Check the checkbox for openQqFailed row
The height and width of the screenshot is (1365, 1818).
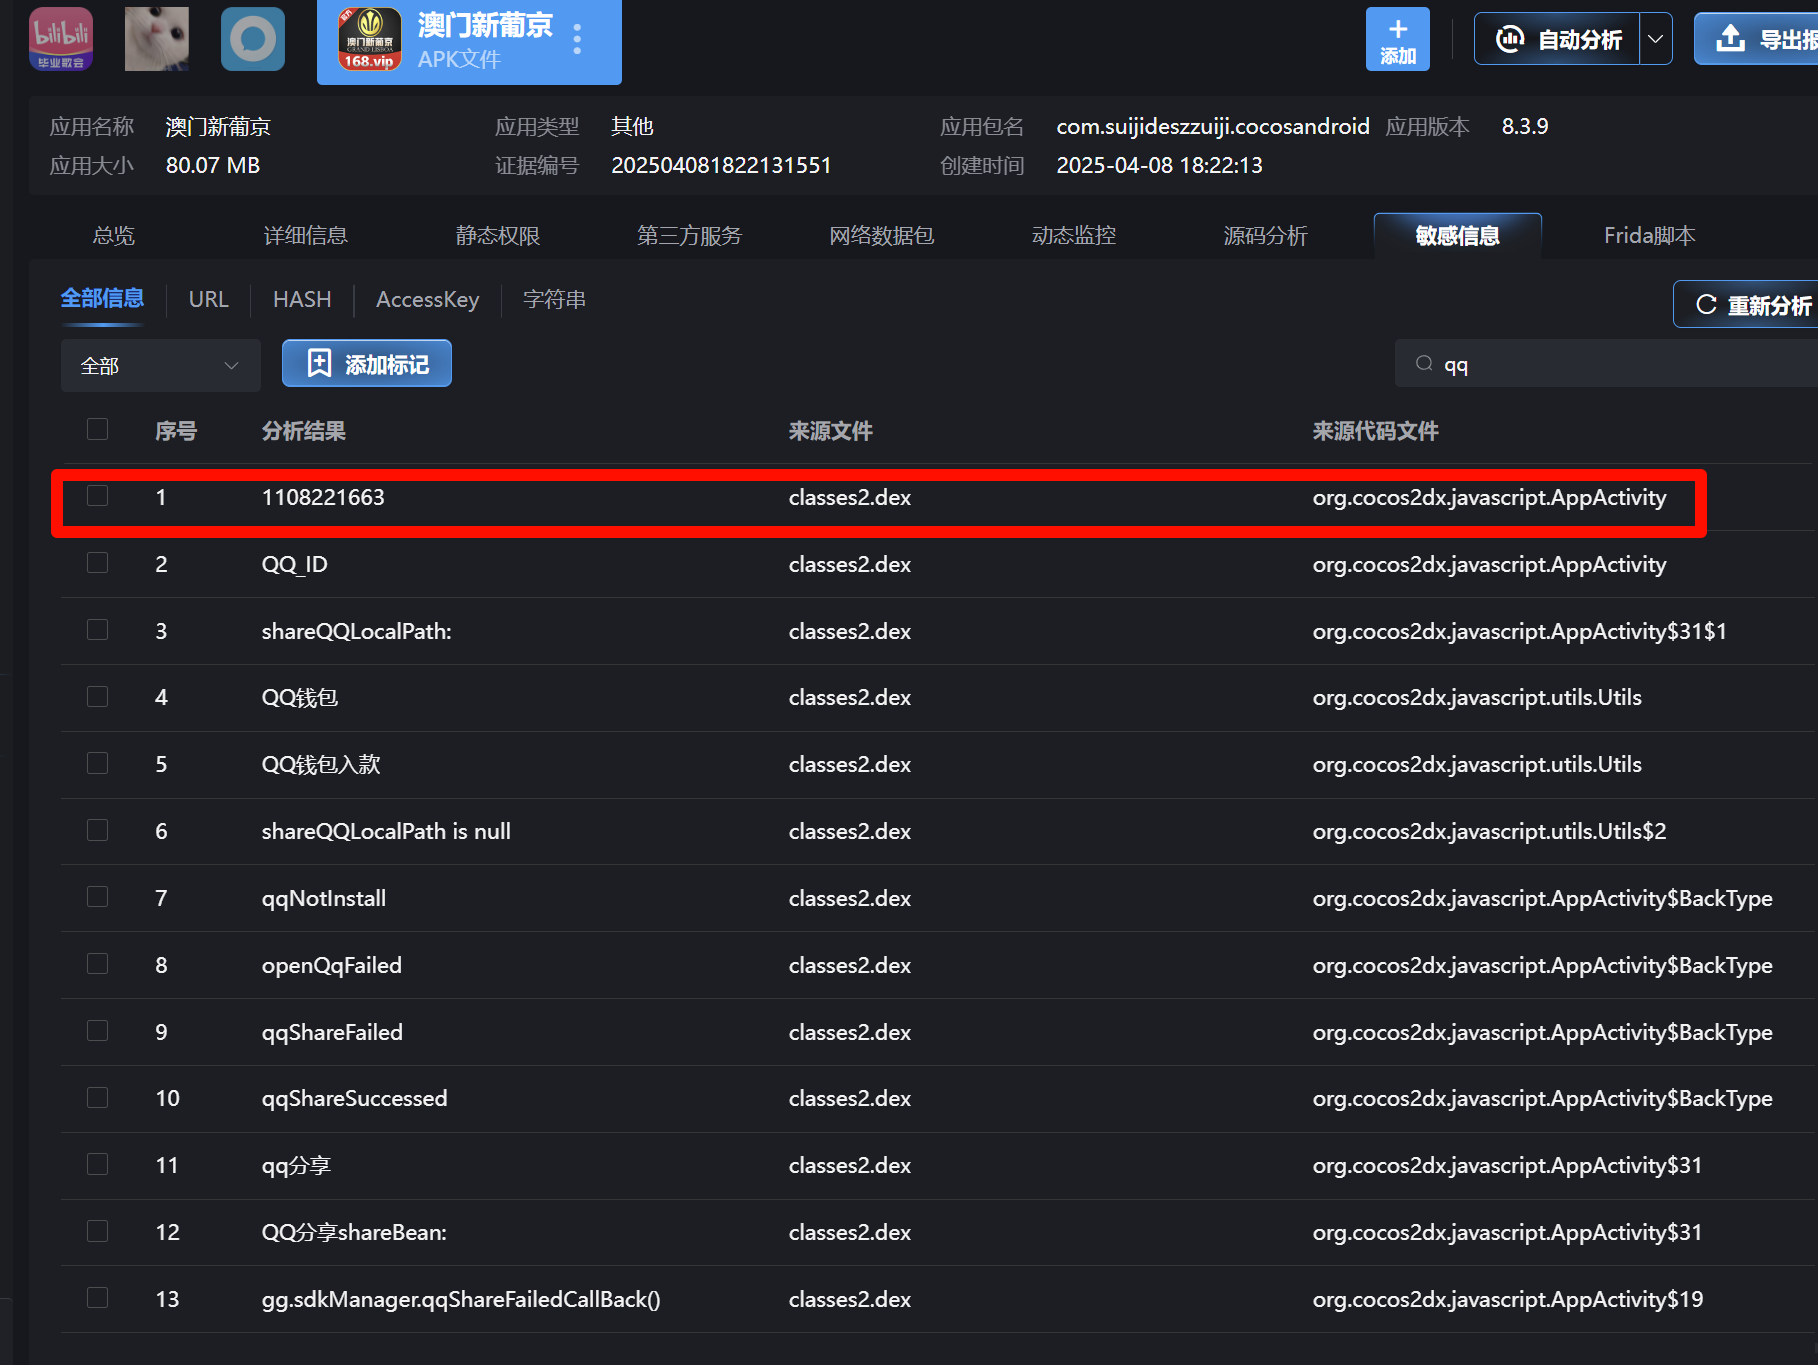(x=97, y=964)
